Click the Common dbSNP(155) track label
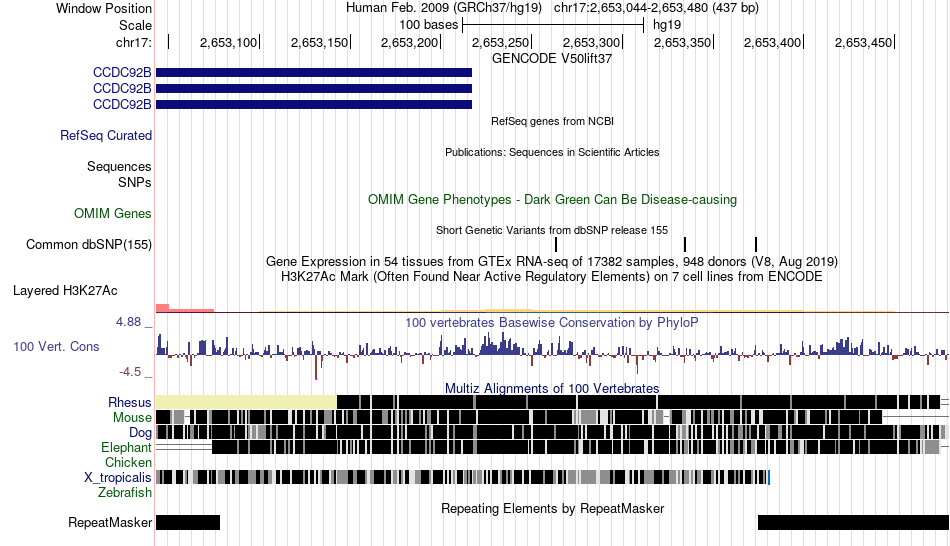 point(88,244)
